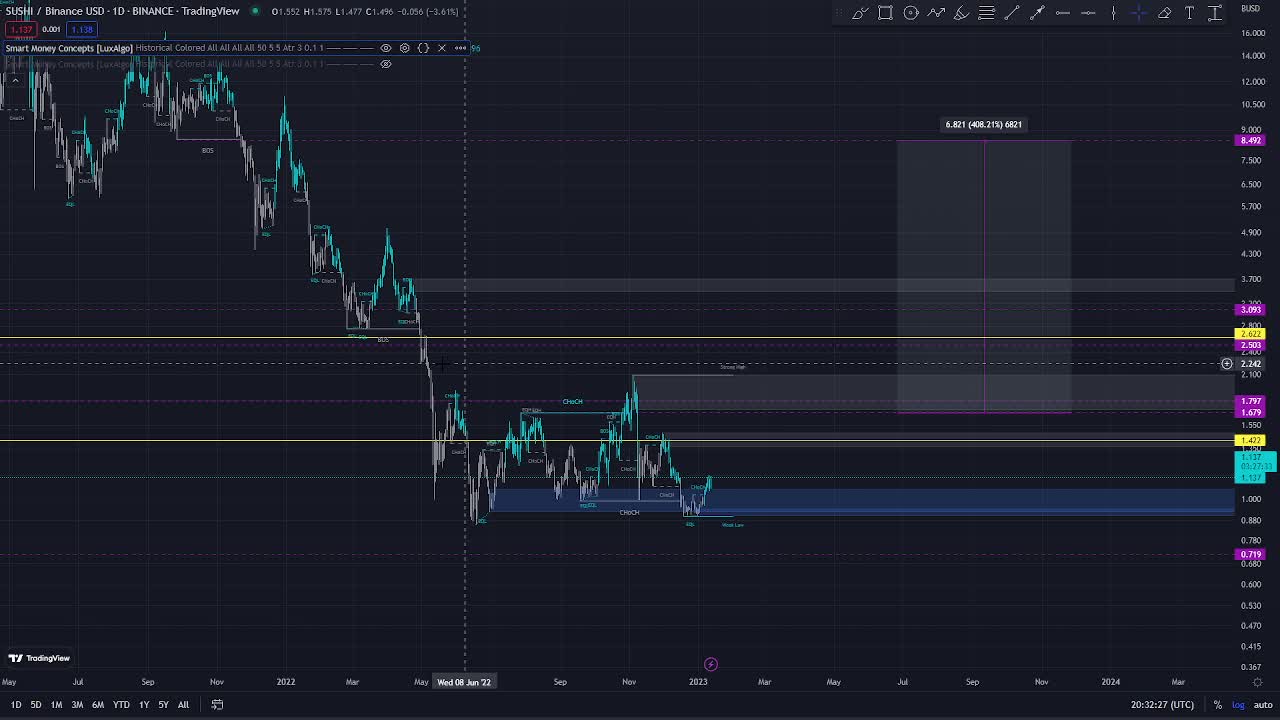Select the Circle drawing tool

911,13
